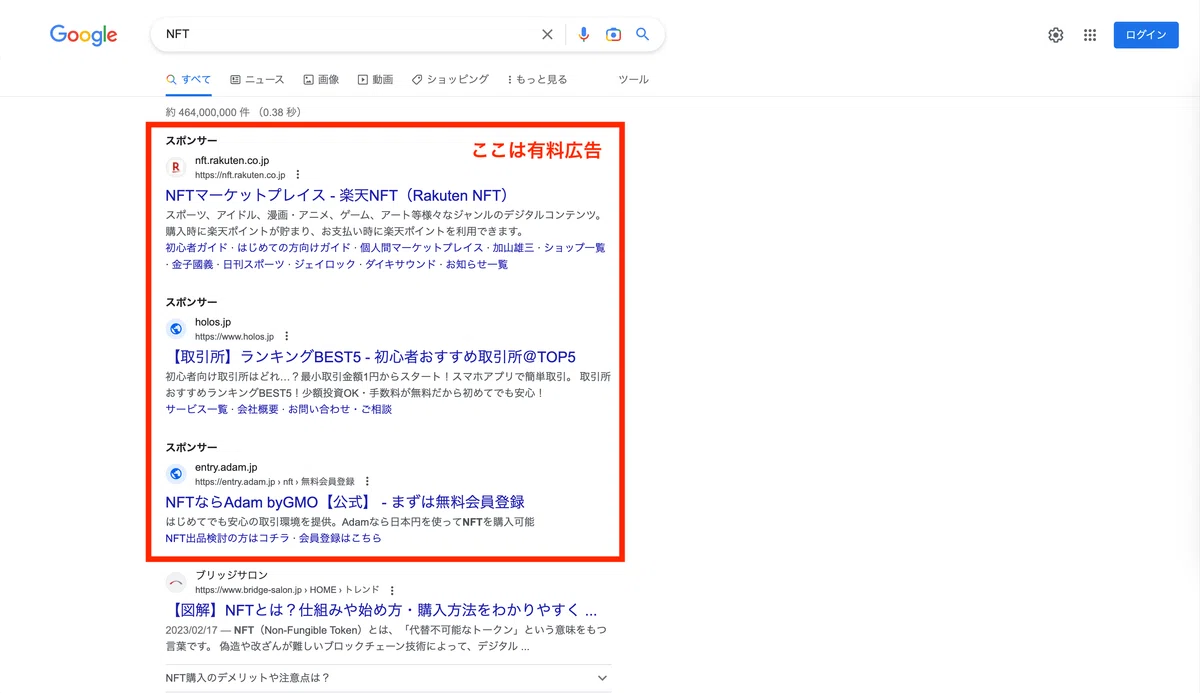Image resolution: width=1200 pixels, height=693 pixels.
Task: Open the お問い合わせ sitelink
Action: pos(319,409)
